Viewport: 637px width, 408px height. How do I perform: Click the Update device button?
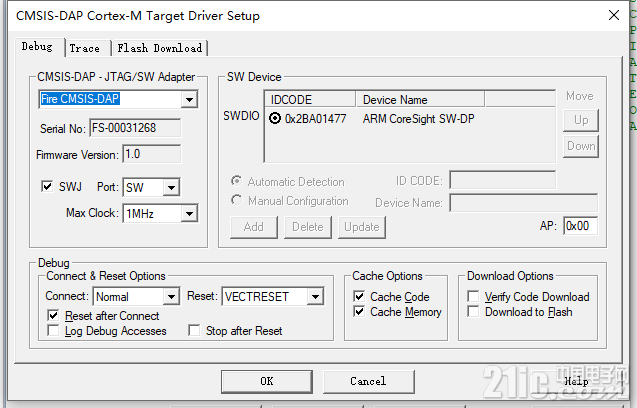click(362, 227)
